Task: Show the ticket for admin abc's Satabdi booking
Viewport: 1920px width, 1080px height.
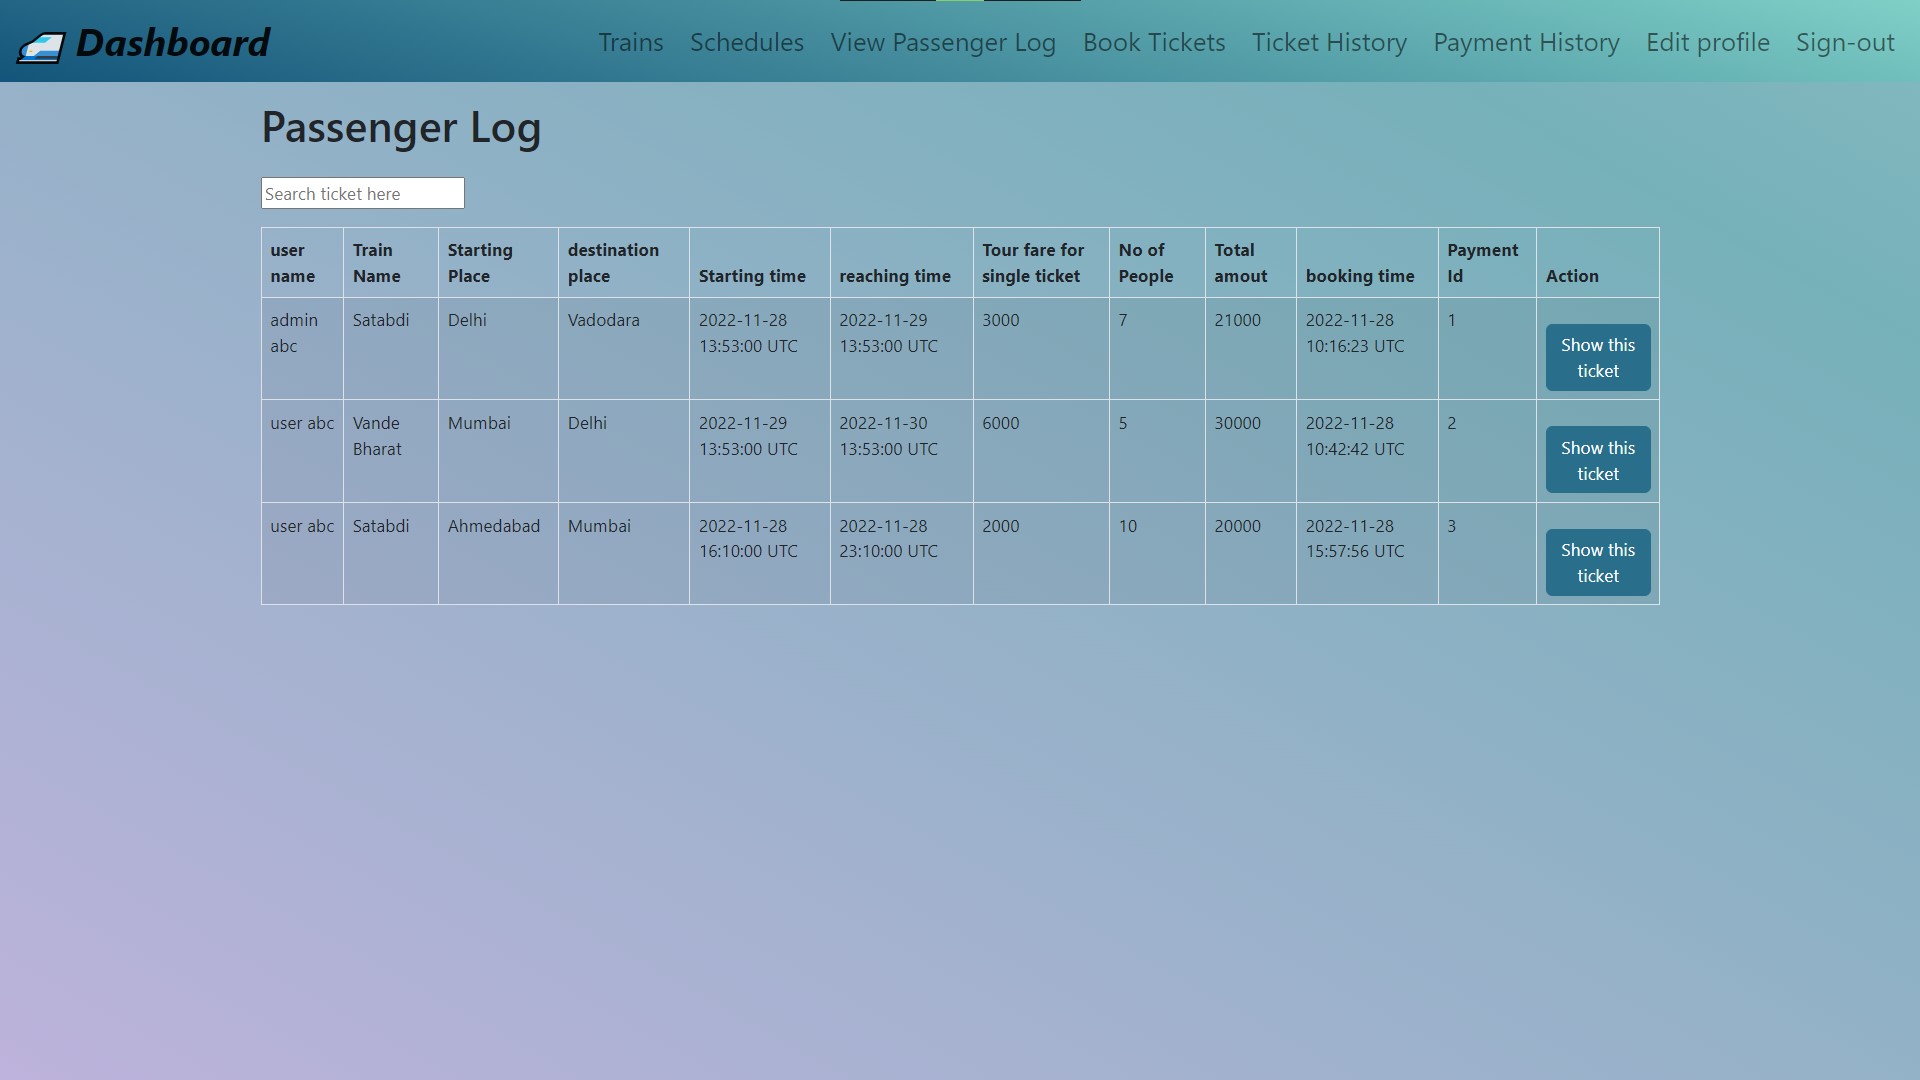Action: tap(1597, 357)
